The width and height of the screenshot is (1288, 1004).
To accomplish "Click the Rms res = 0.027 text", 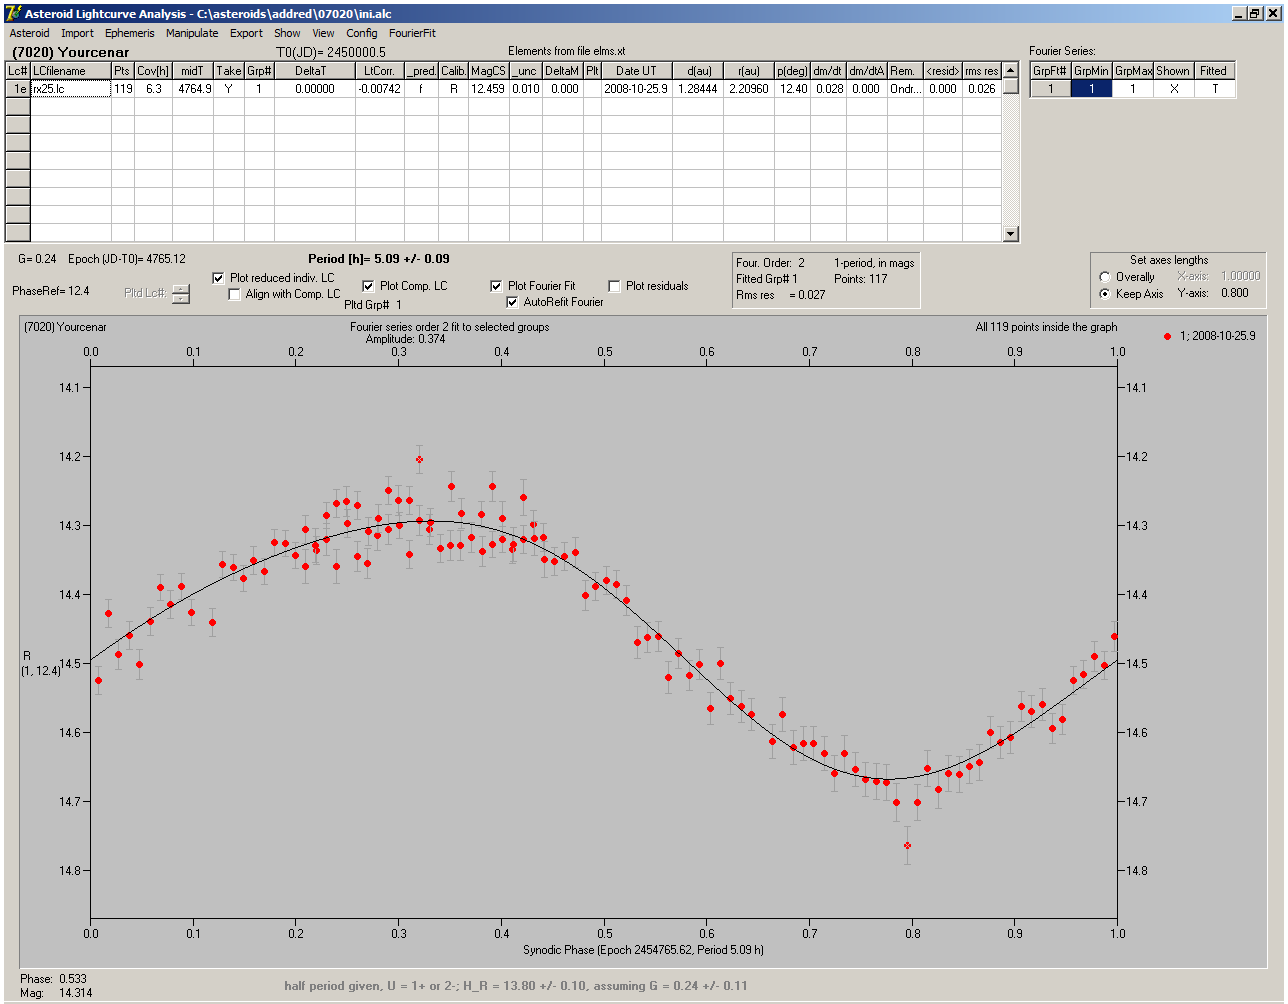I will click(782, 295).
